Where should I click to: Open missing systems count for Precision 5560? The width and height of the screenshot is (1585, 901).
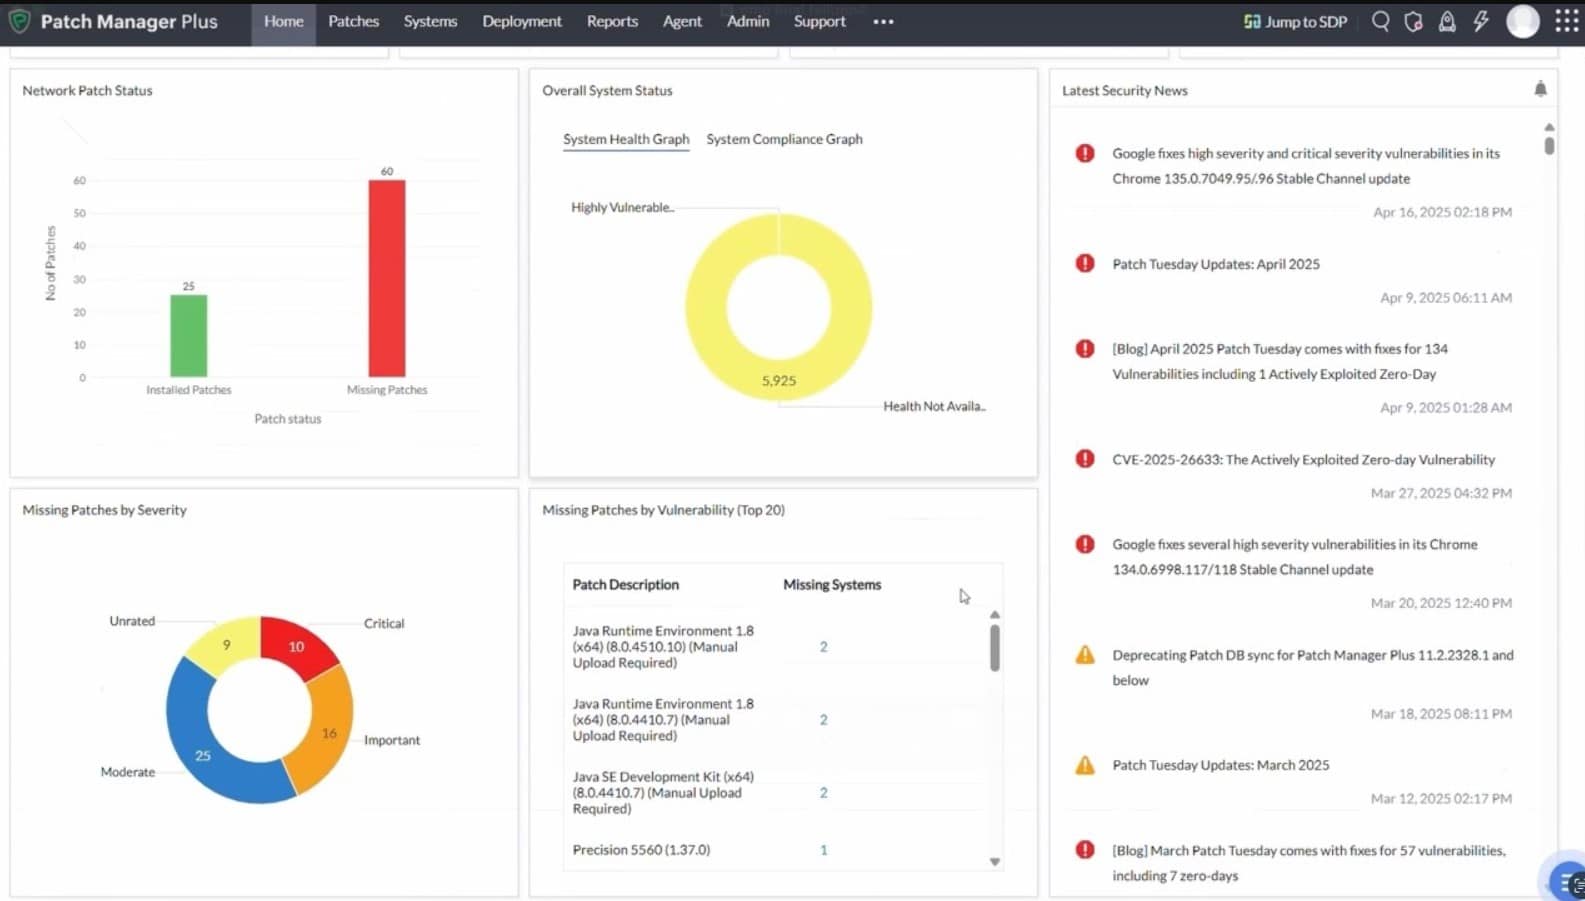pyautogui.click(x=824, y=850)
